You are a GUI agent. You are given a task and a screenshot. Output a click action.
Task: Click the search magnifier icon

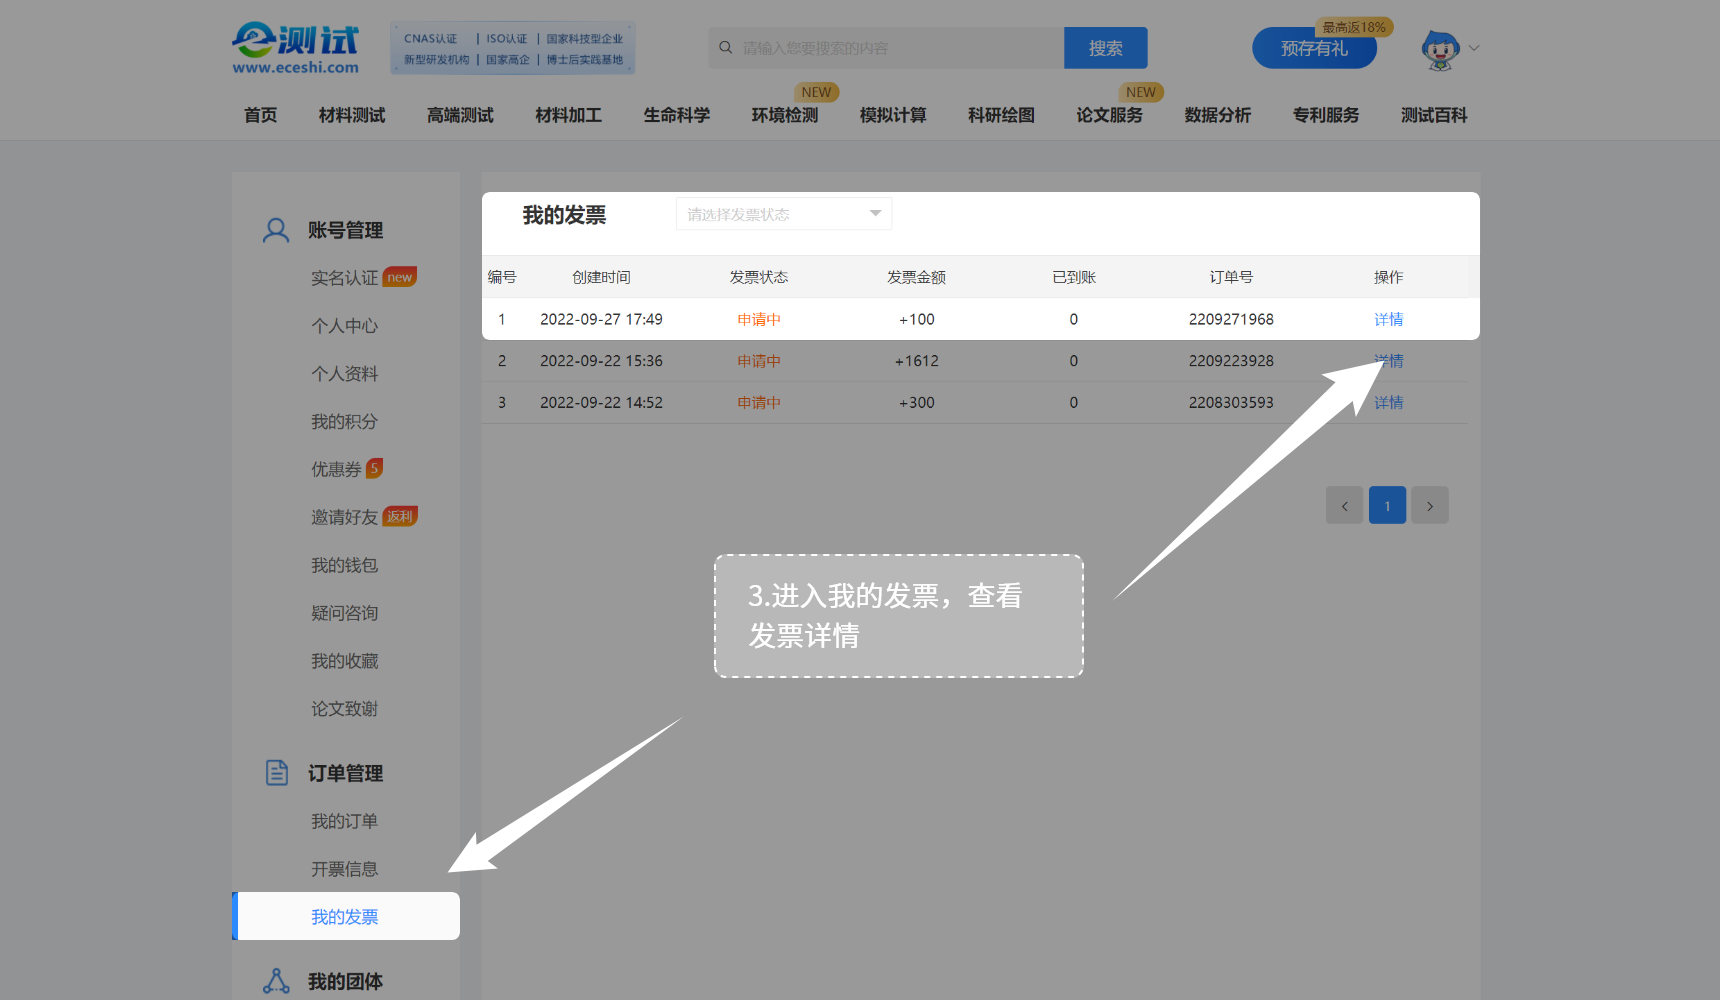coord(726,48)
